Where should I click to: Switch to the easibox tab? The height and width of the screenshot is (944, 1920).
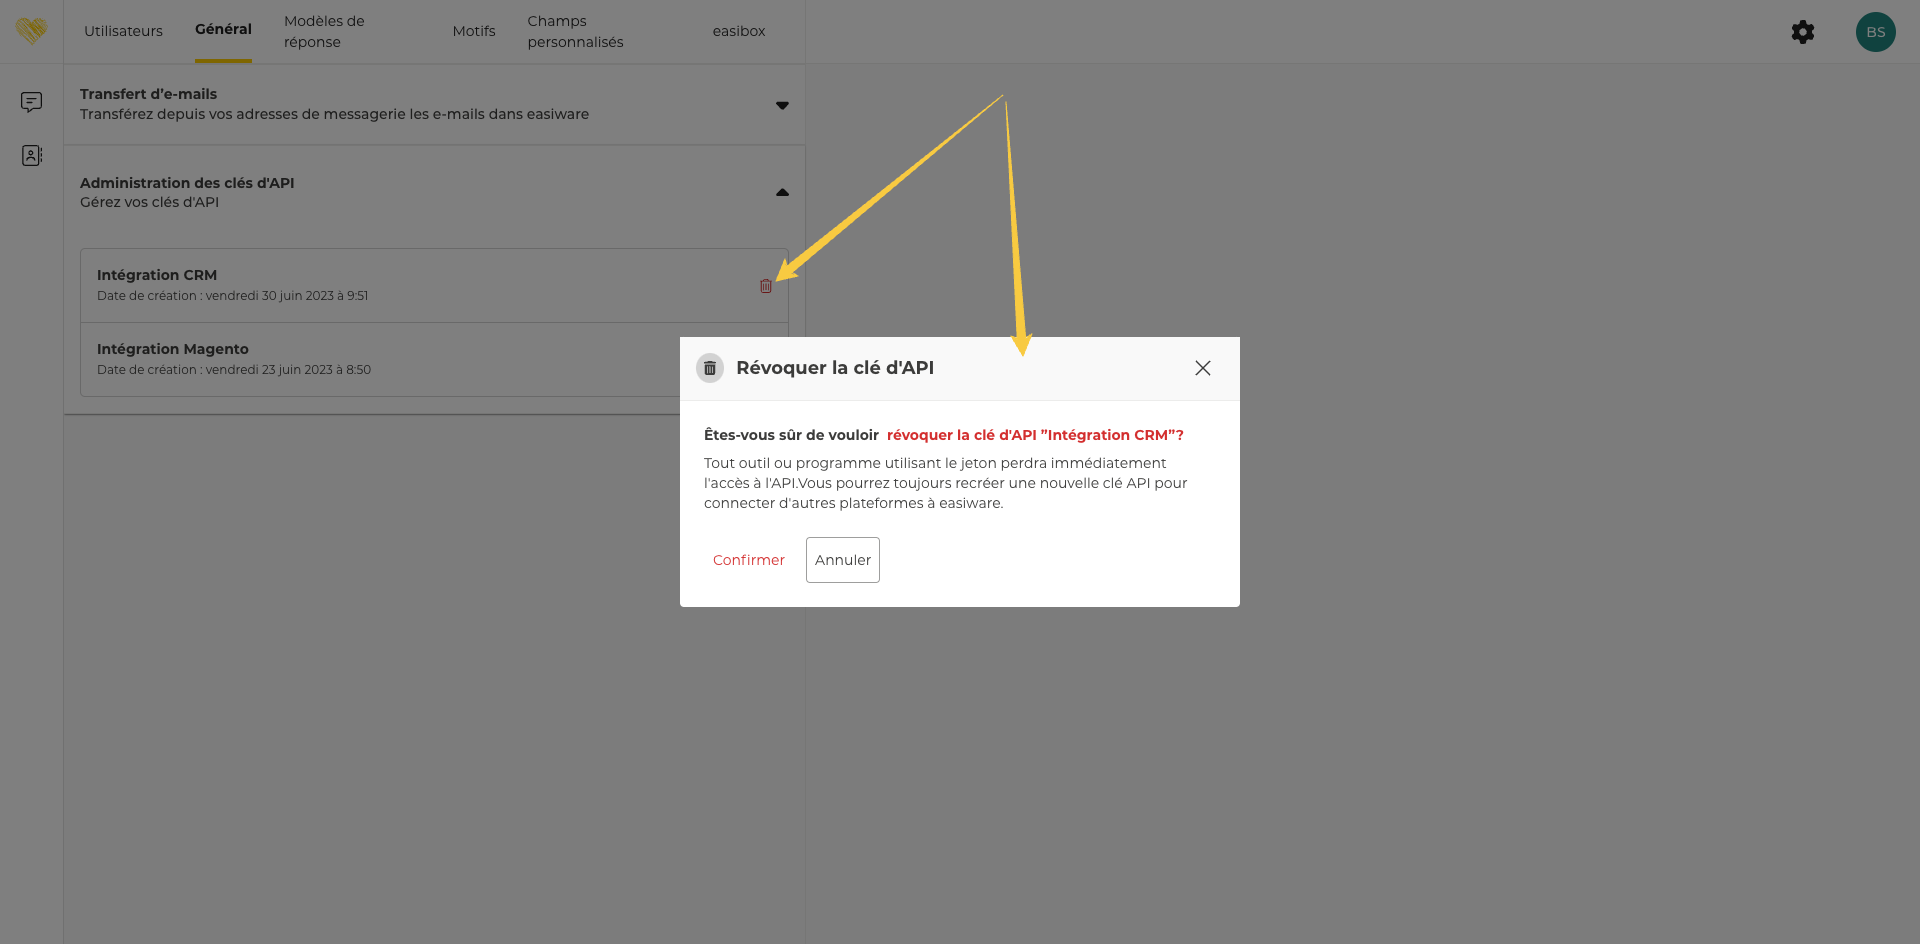[x=738, y=31]
